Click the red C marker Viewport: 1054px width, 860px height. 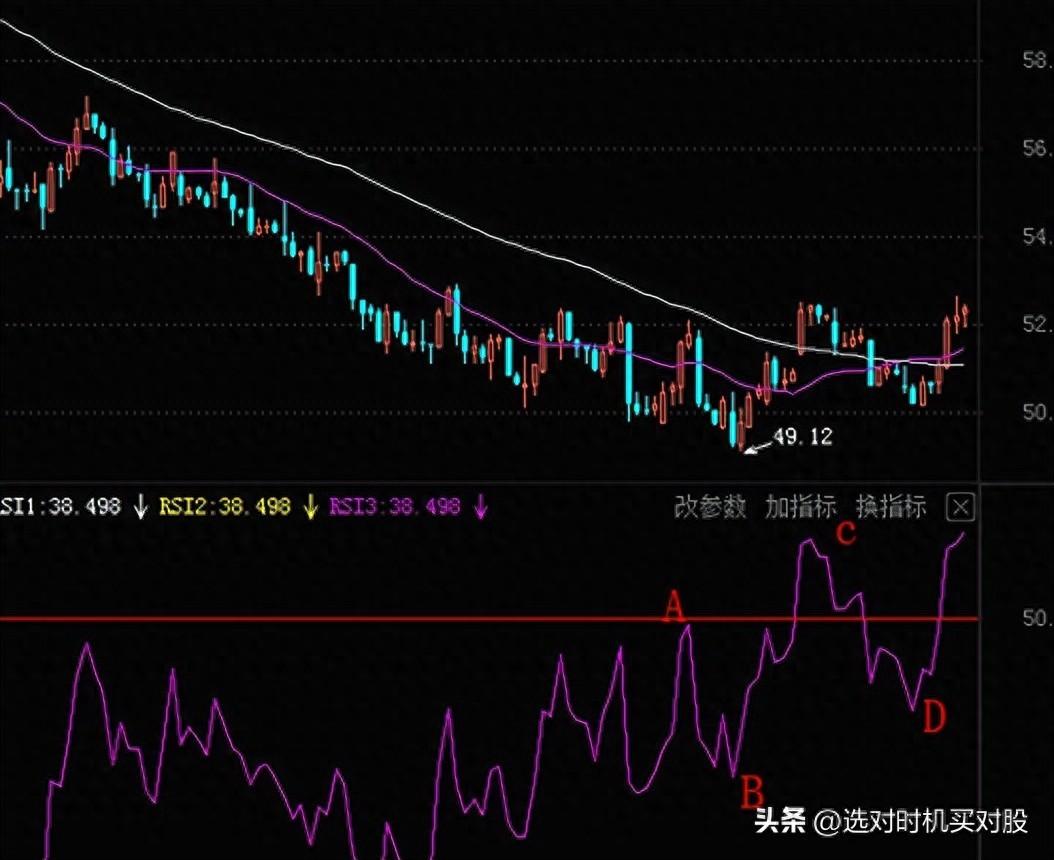[846, 535]
